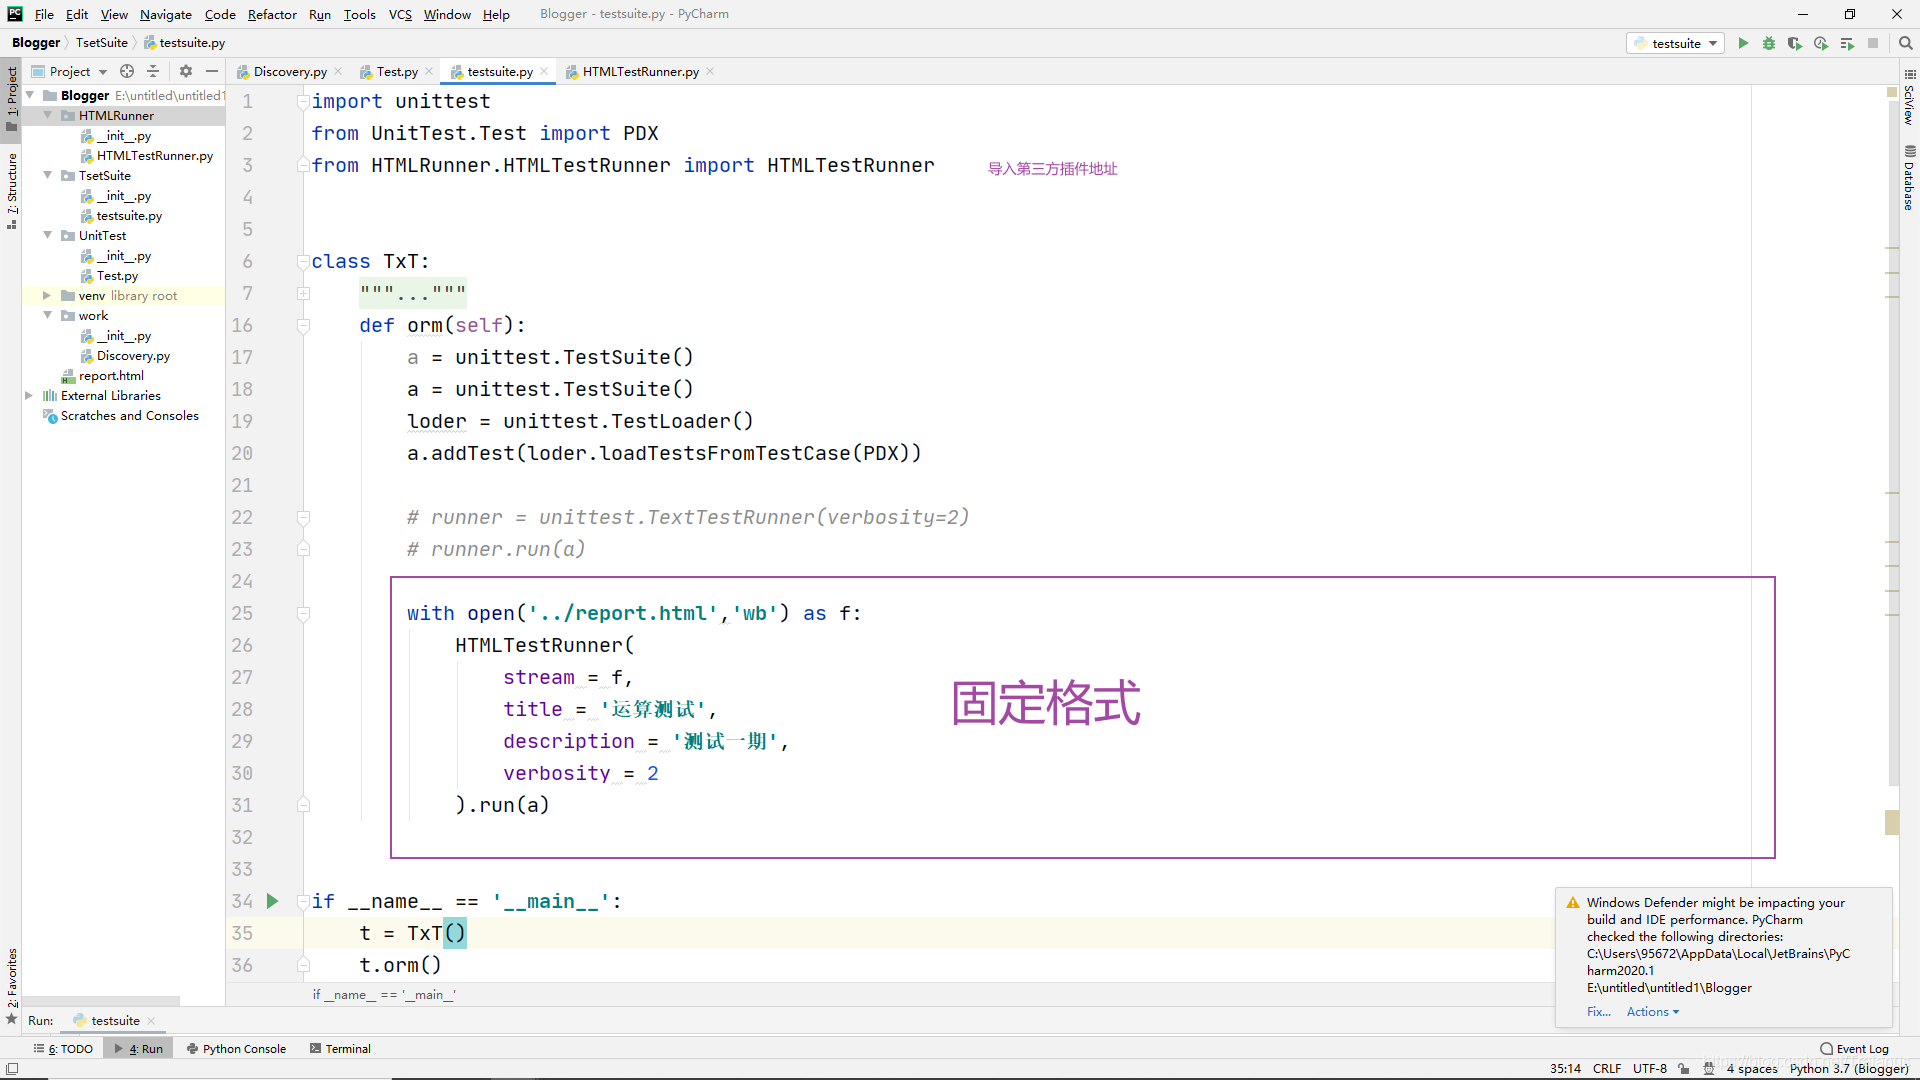Fold the if __name__ block

pos(303,901)
